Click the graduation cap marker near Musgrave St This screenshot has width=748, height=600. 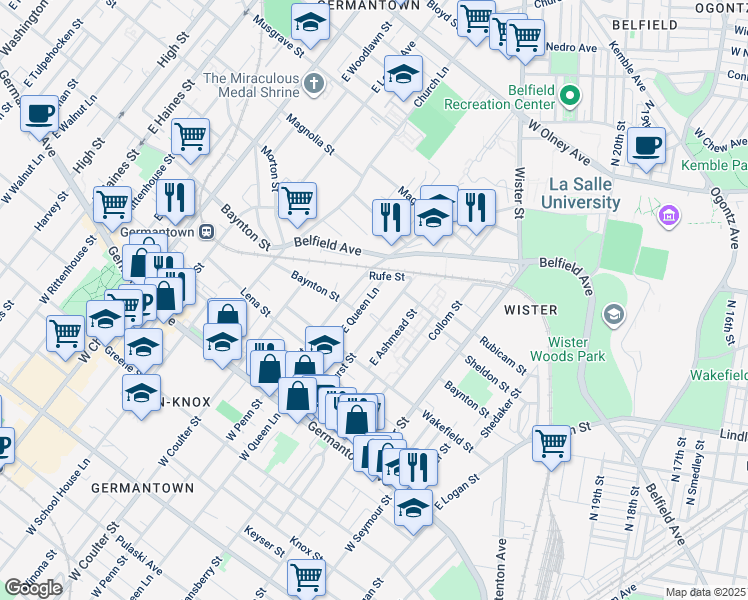311,25
